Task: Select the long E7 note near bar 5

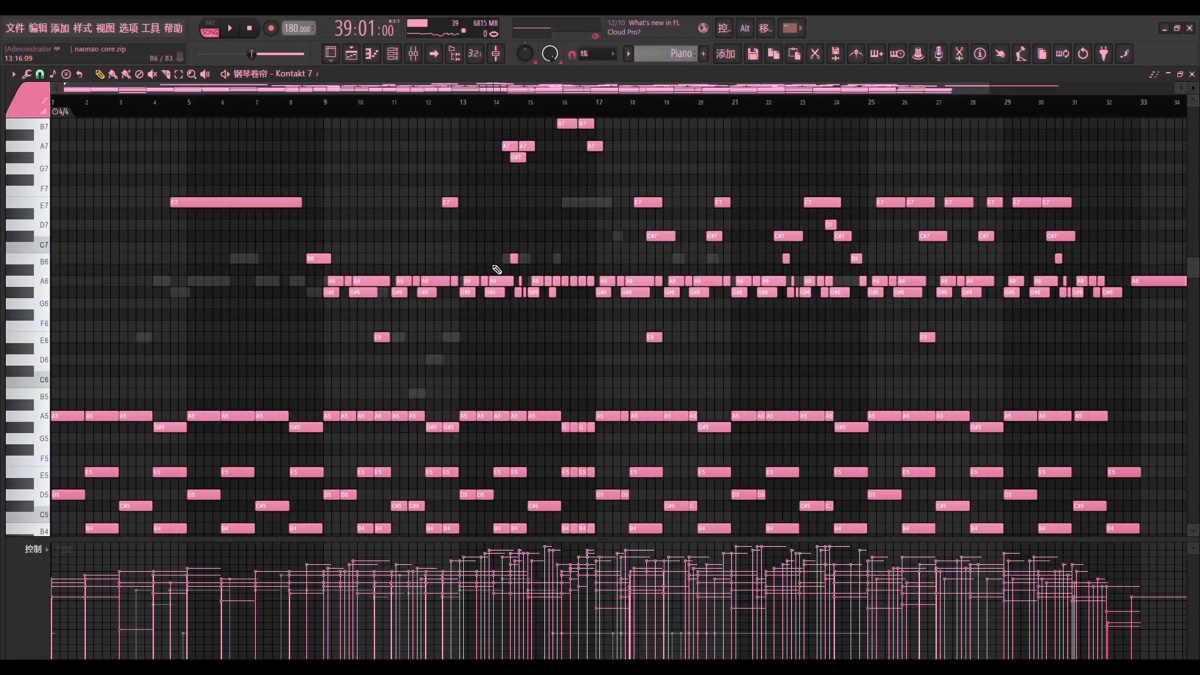Action: (236, 202)
